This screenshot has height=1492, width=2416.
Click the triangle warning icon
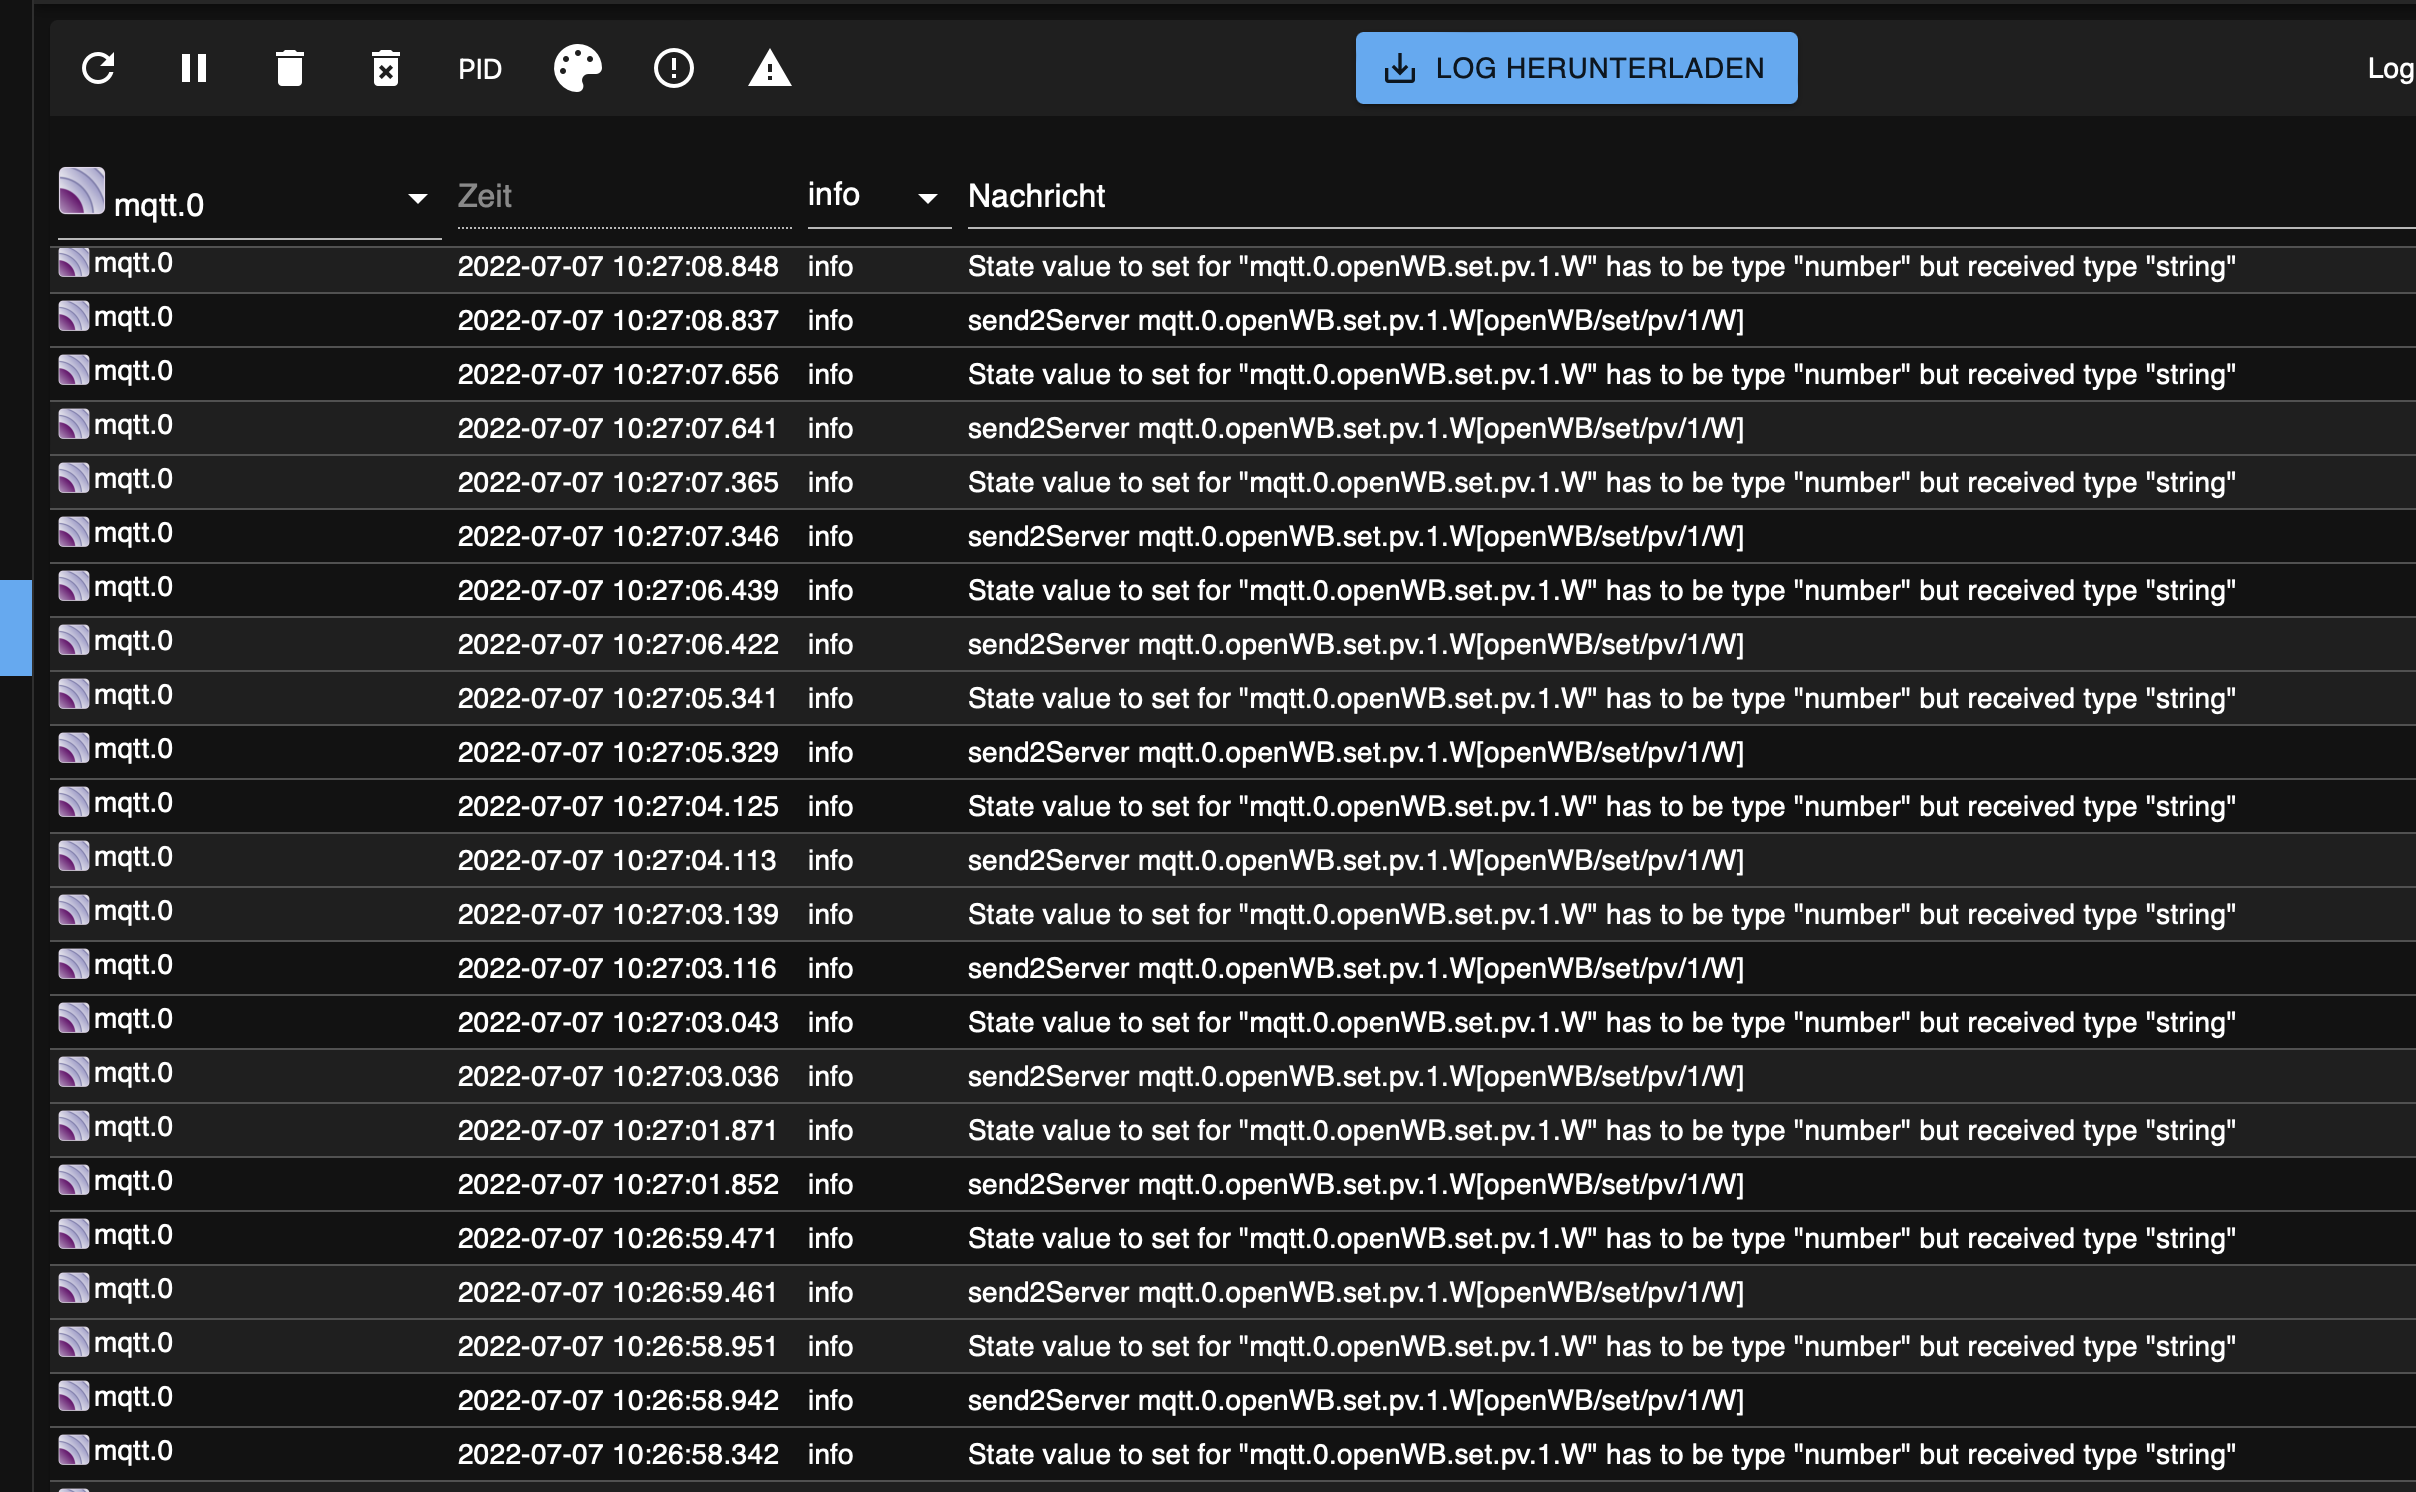pos(770,69)
